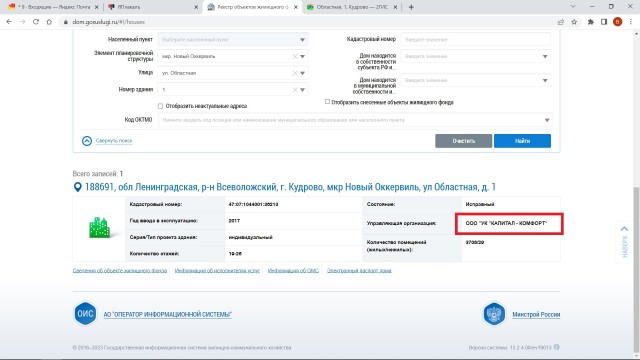Switch to the second browser tab
The image size is (640, 360).
[153, 7]
